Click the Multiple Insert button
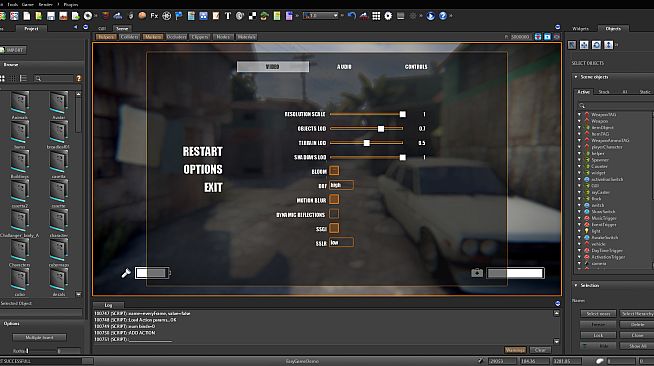 (x=39, y=337)
